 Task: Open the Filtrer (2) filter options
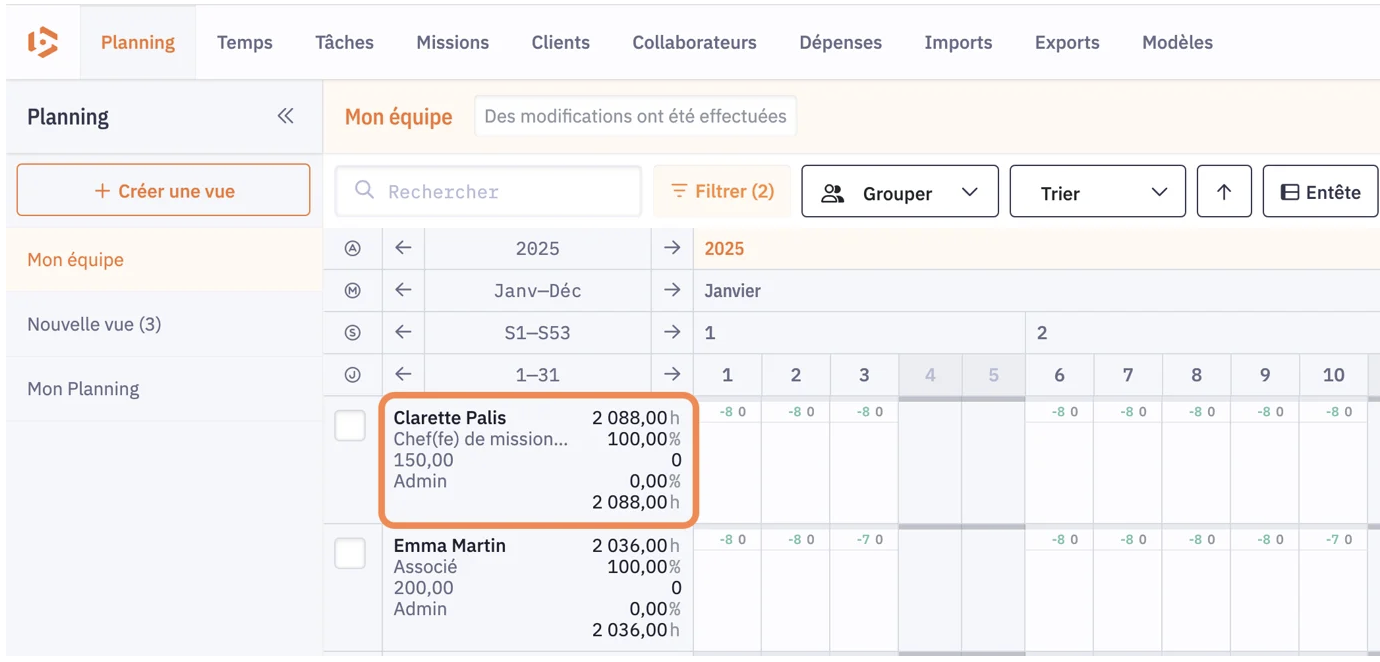(x=722, y=191)
